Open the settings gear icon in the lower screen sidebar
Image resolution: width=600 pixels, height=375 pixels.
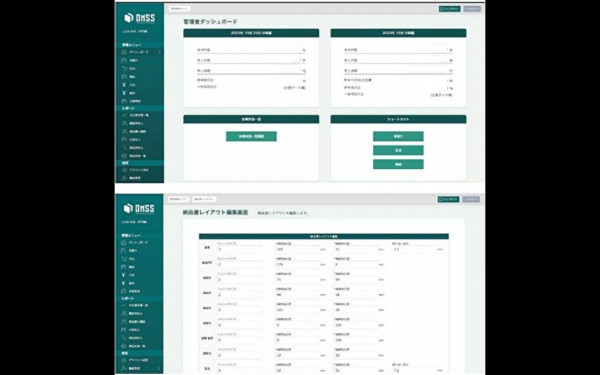[124, 360]
